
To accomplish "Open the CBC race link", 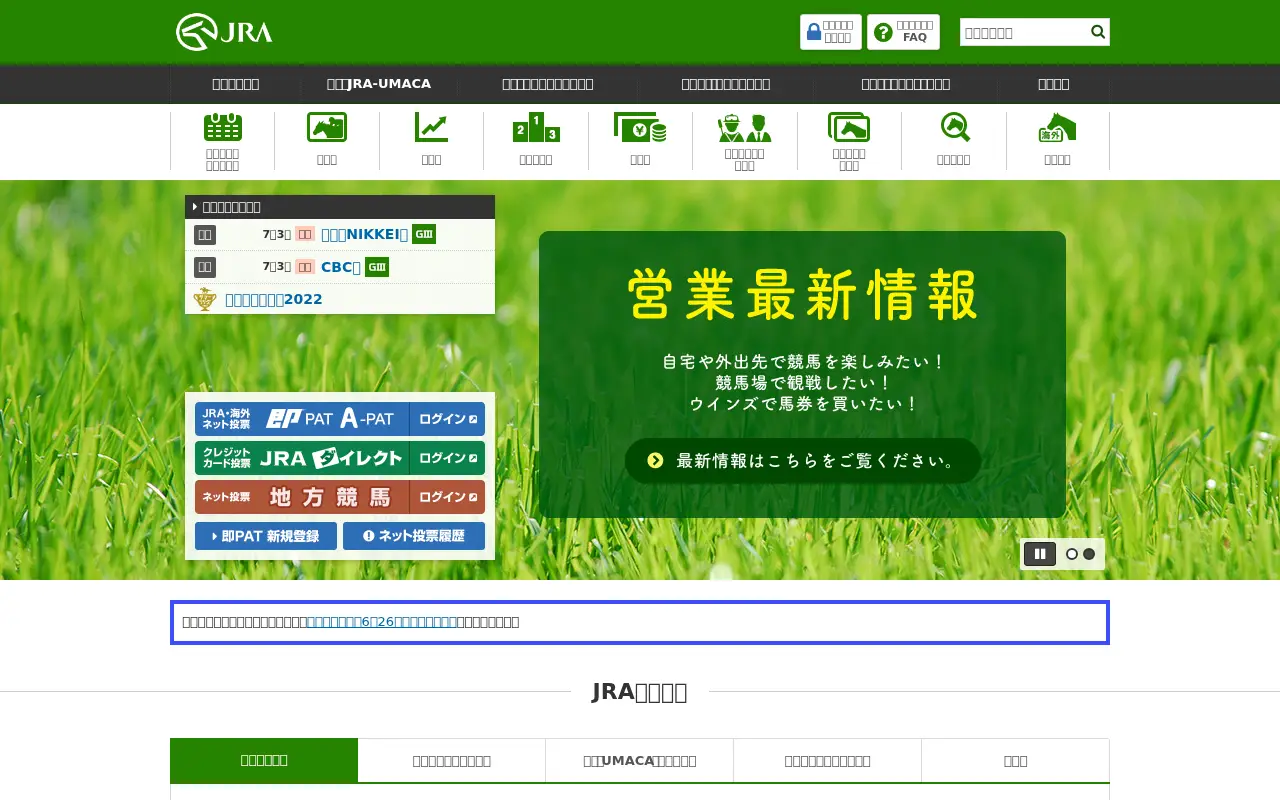I will (341, 267).
